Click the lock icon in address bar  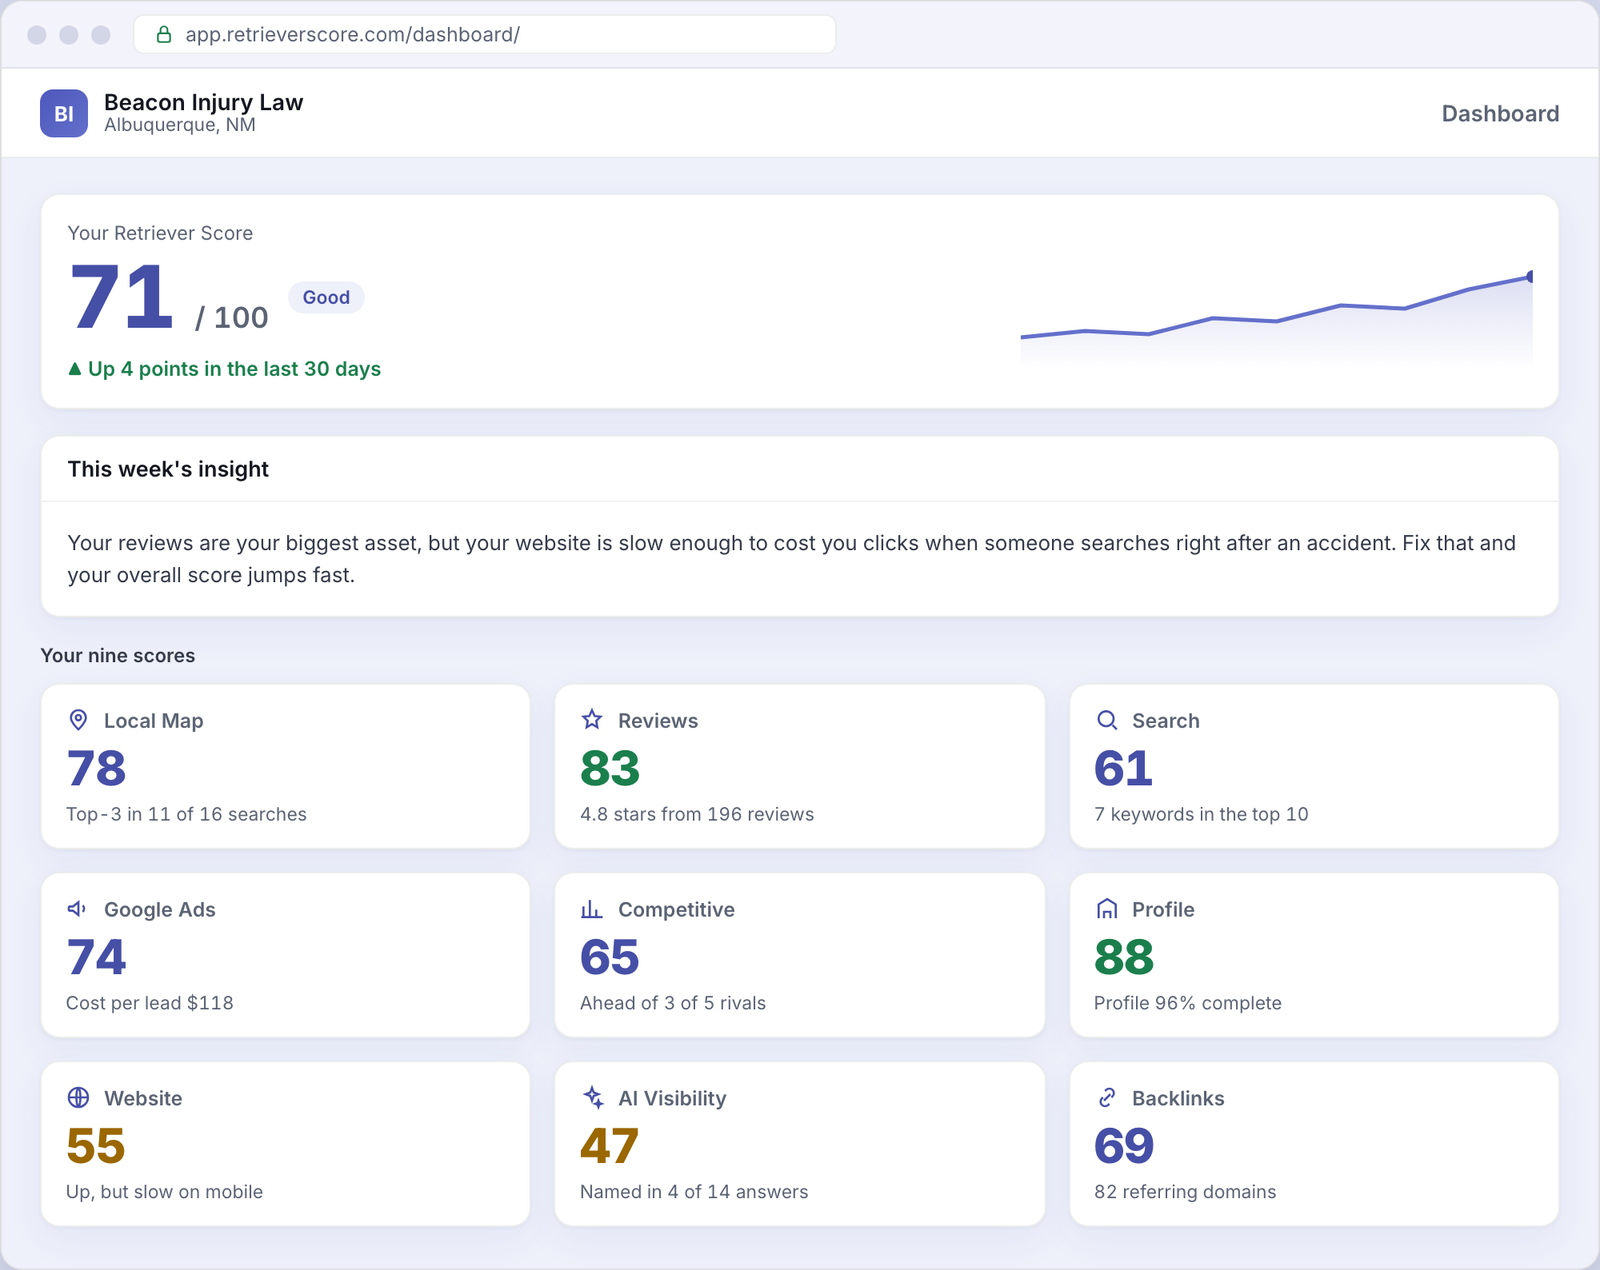pyautogui.click(x=164, y=35)
